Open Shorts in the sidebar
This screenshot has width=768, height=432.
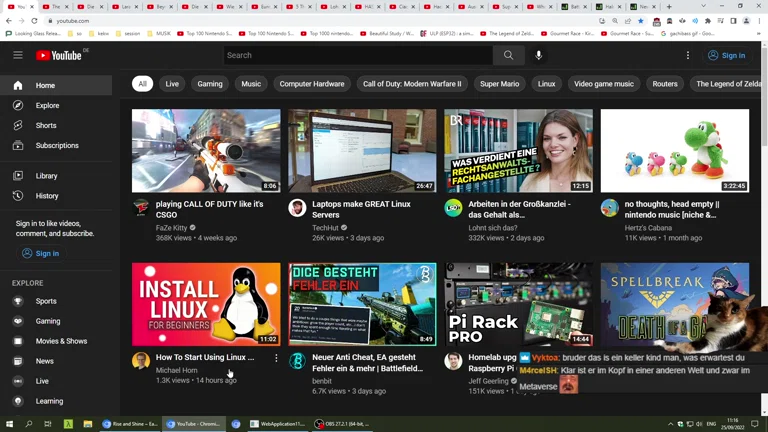point(46,125)
